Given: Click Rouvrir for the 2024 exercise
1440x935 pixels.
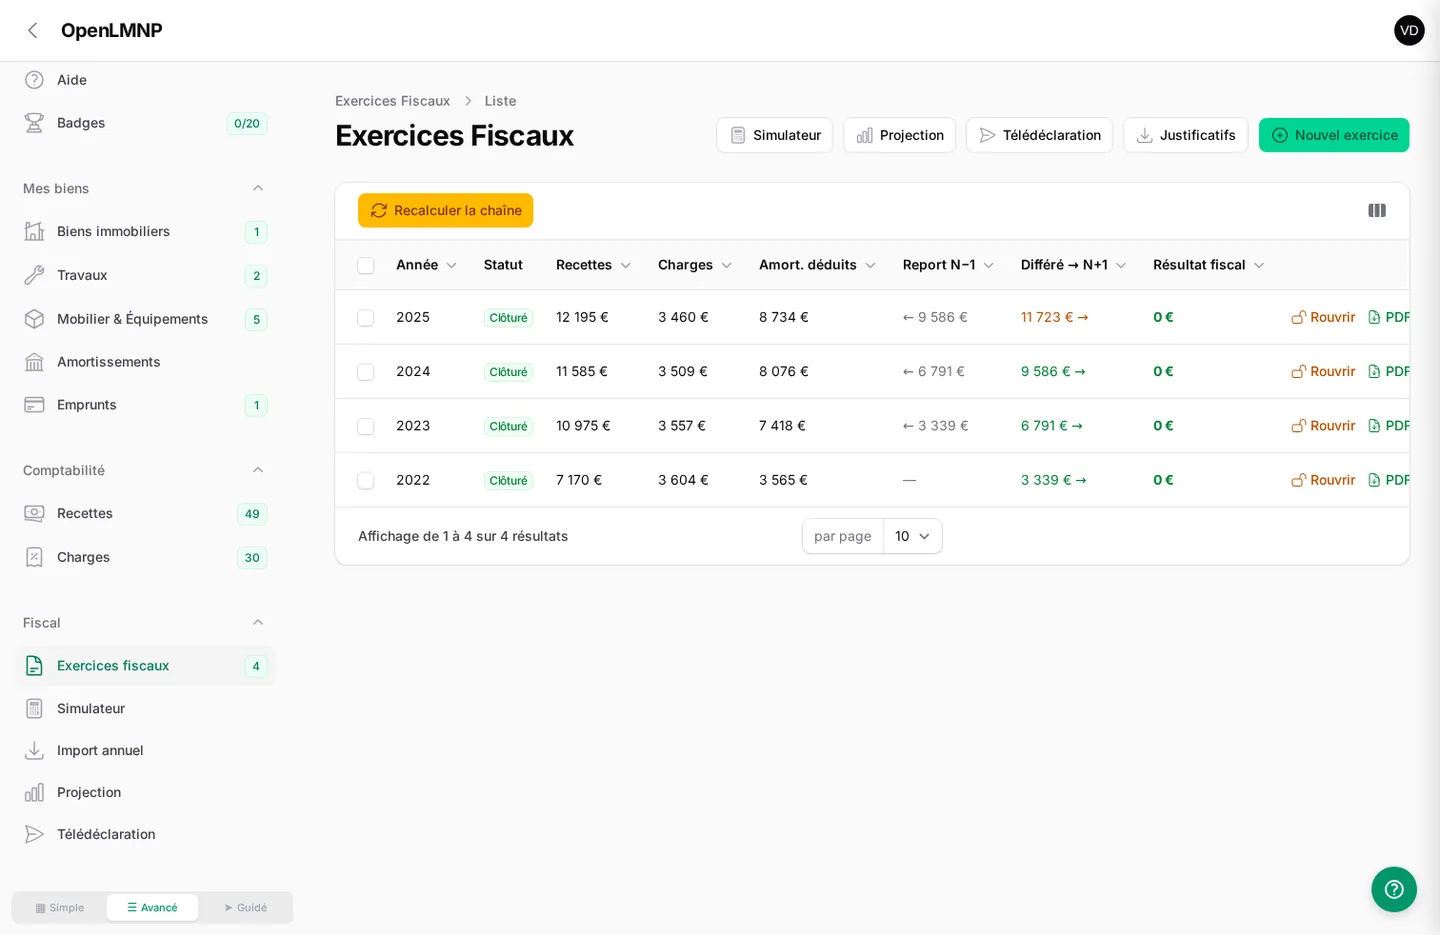Looking at the screenshot, I should [1323, 371].
